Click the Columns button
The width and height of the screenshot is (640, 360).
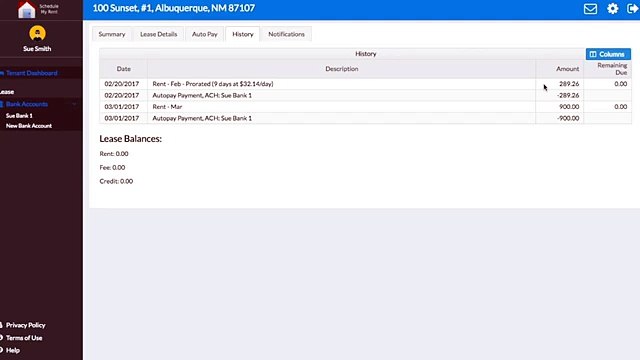pyautogui.click(x=608, y=54)
